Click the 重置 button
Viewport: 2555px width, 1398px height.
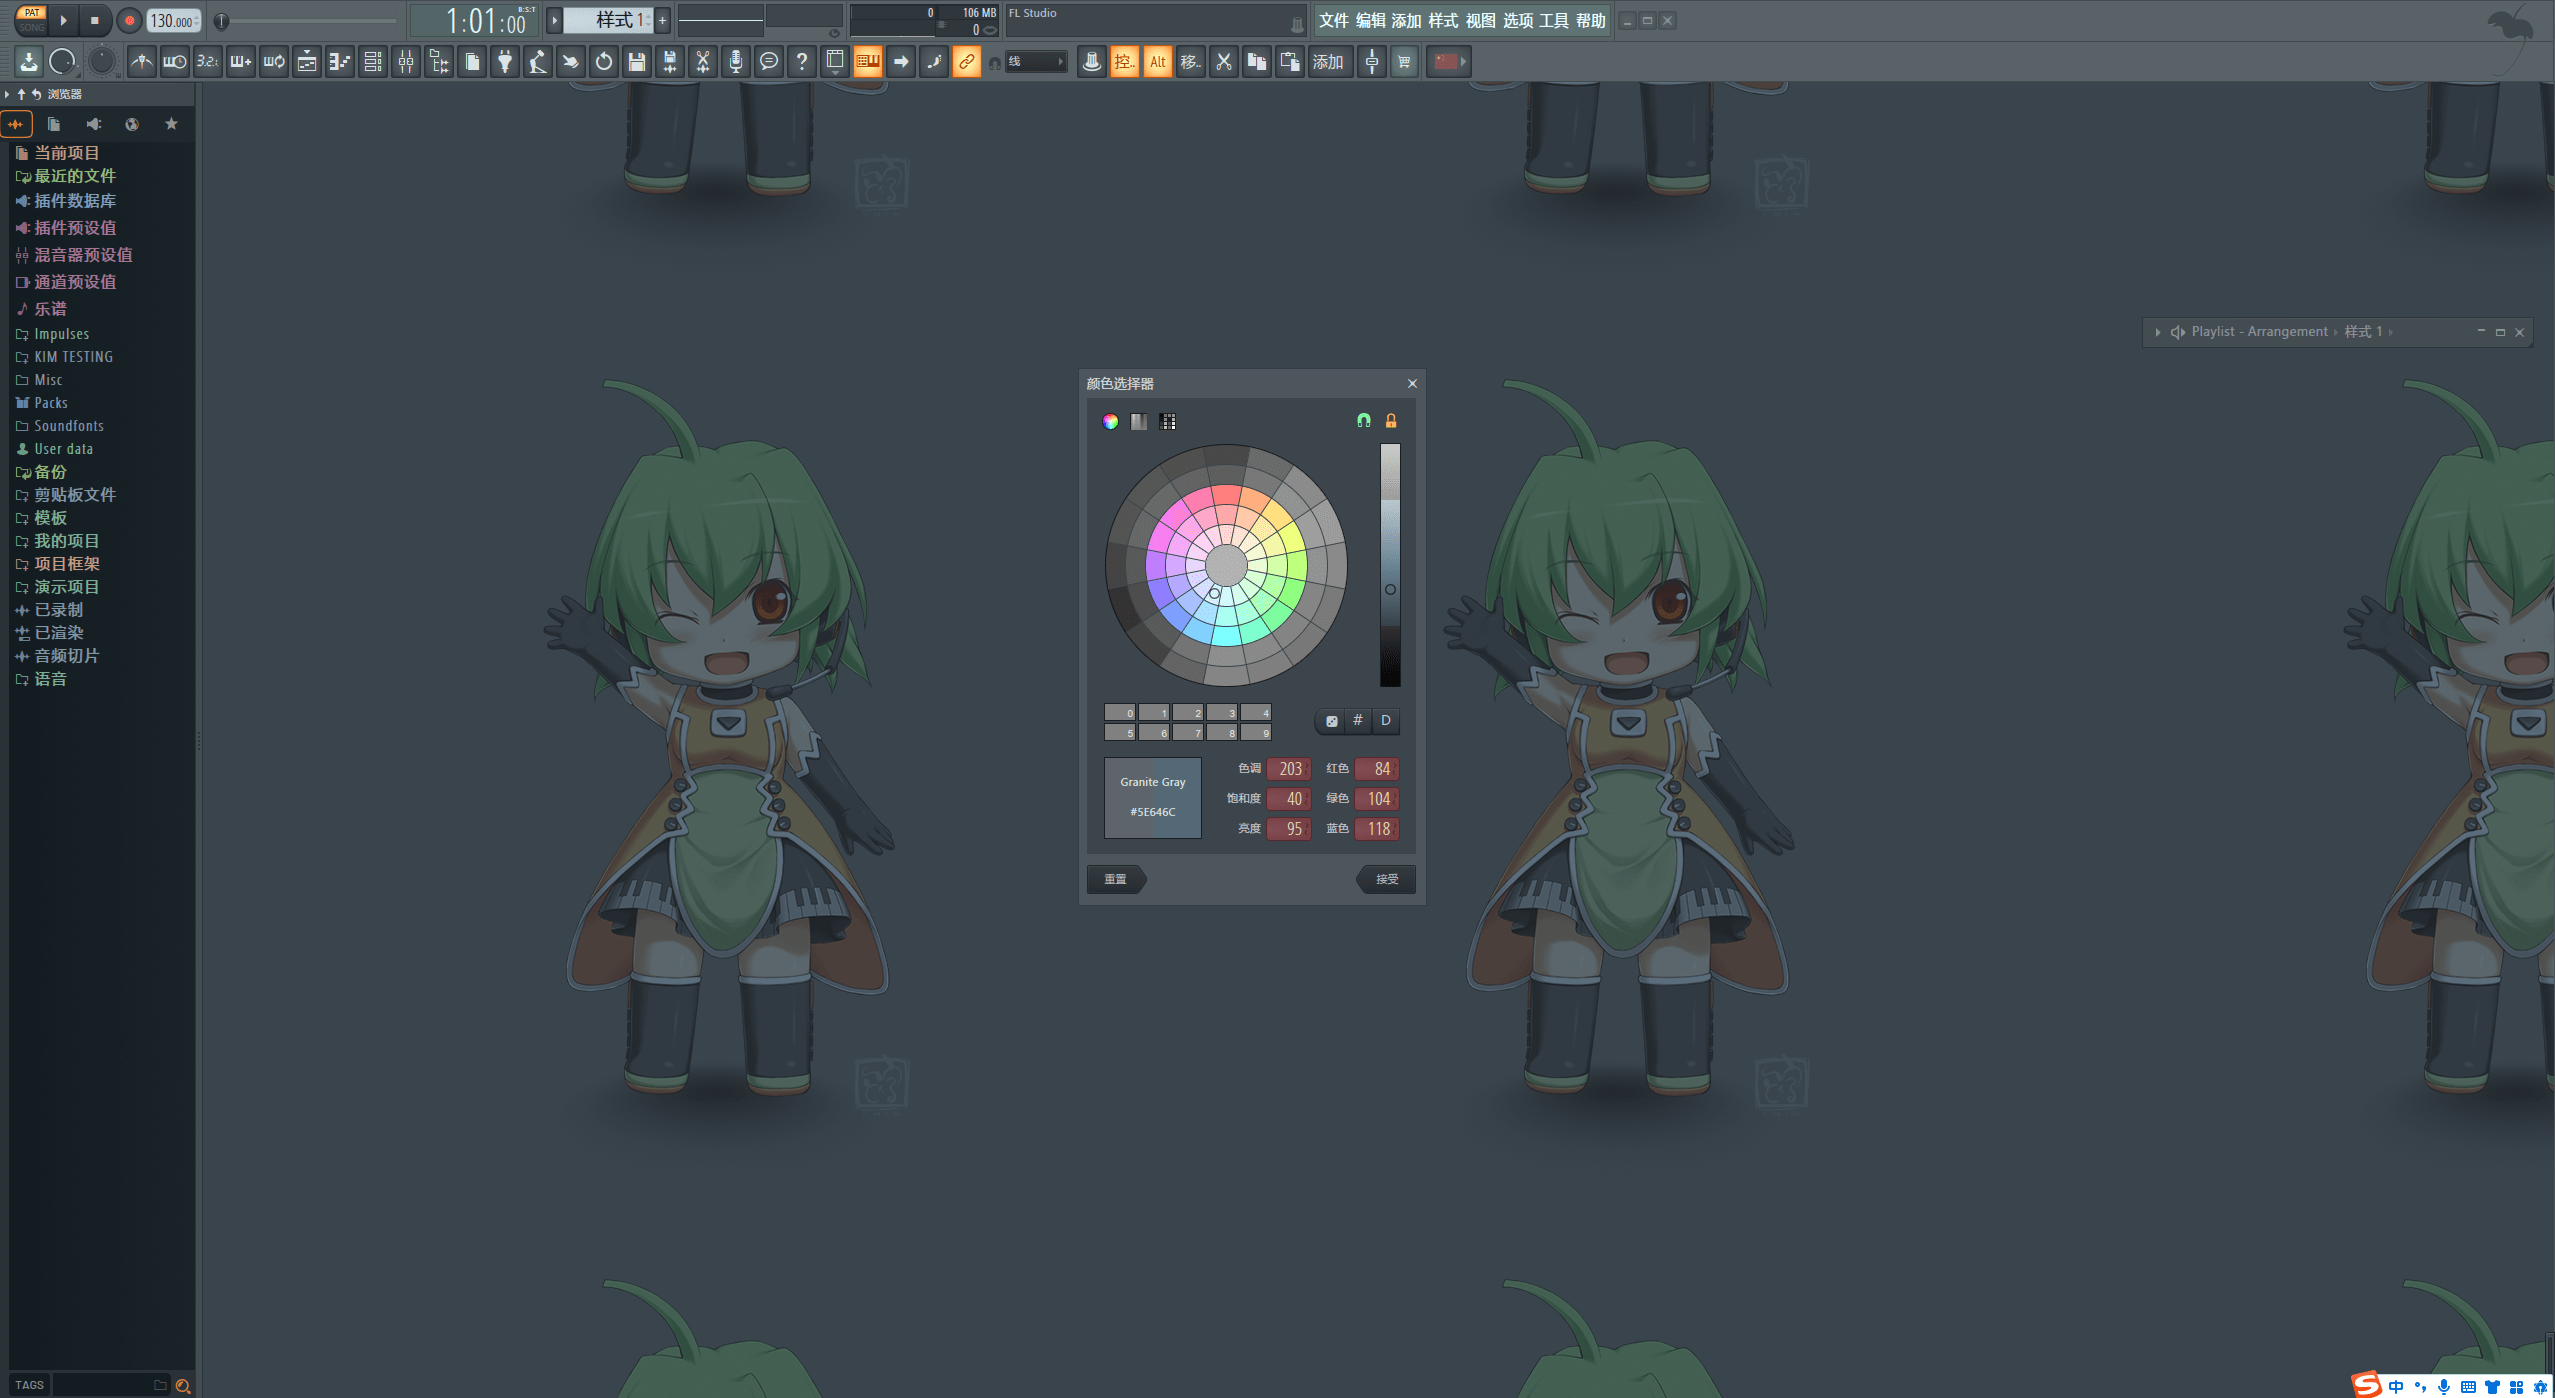pyautogui.click(x=1115, y=879)
